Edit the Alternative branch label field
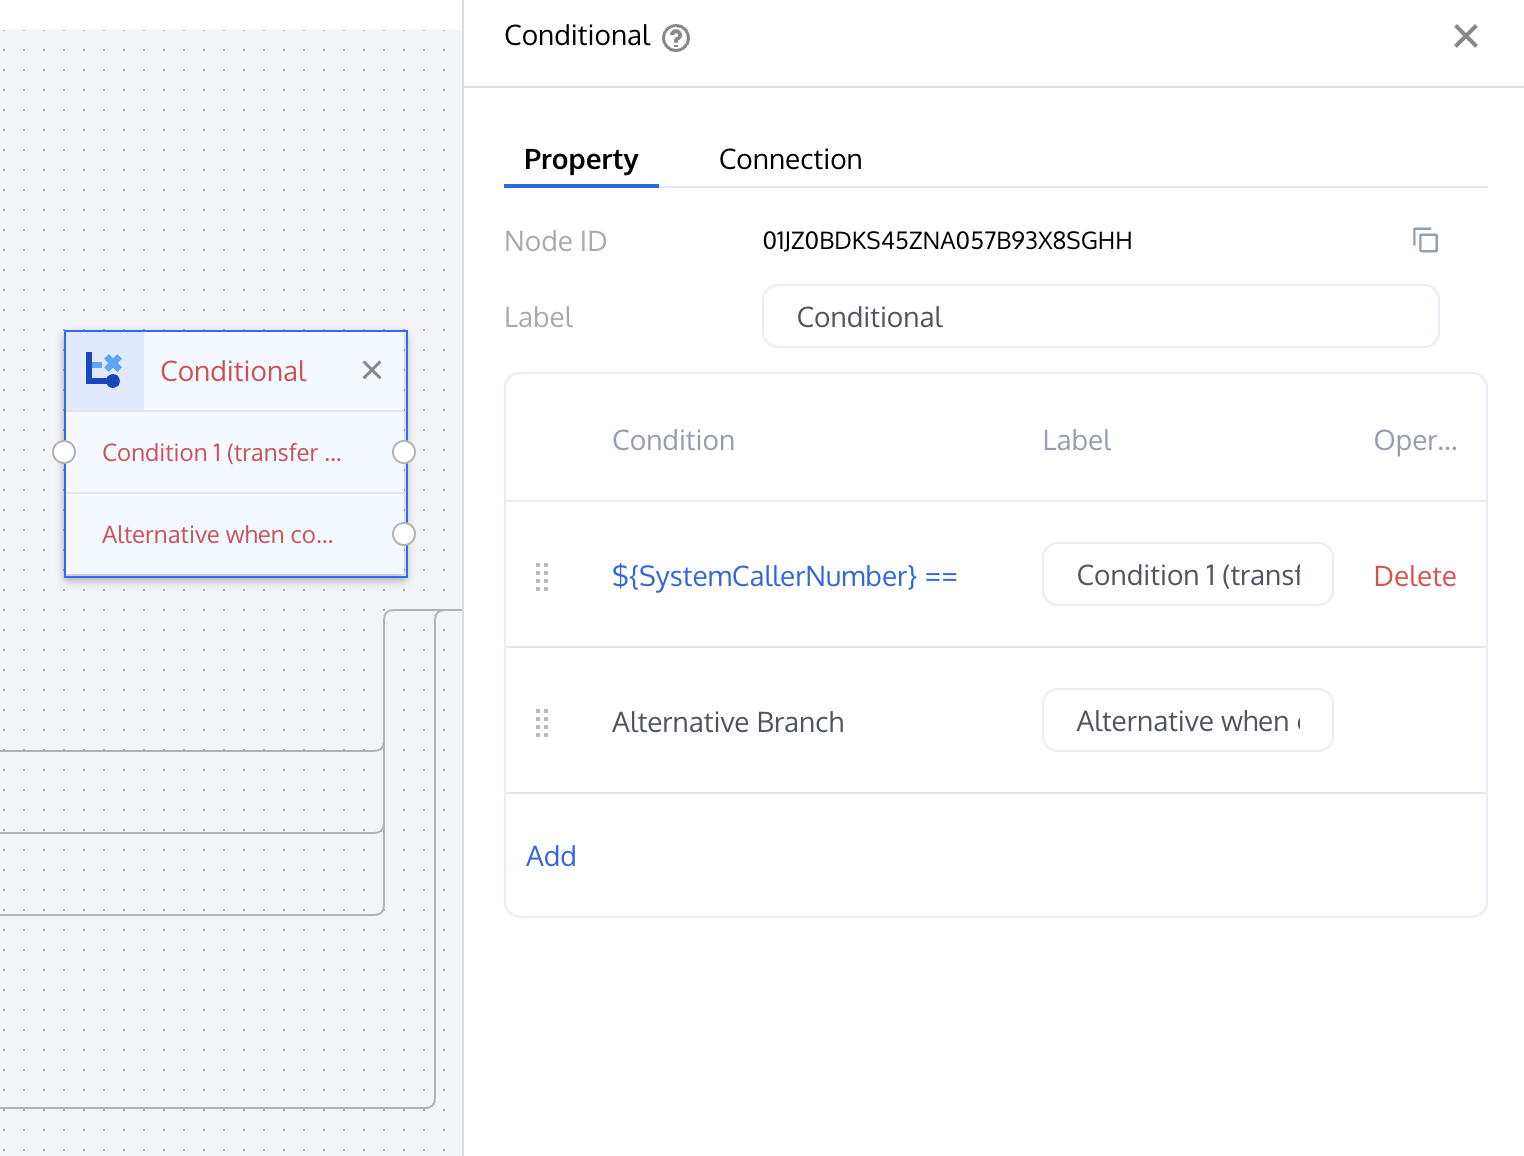The image size is (1524, 1156). (1187, 721)
